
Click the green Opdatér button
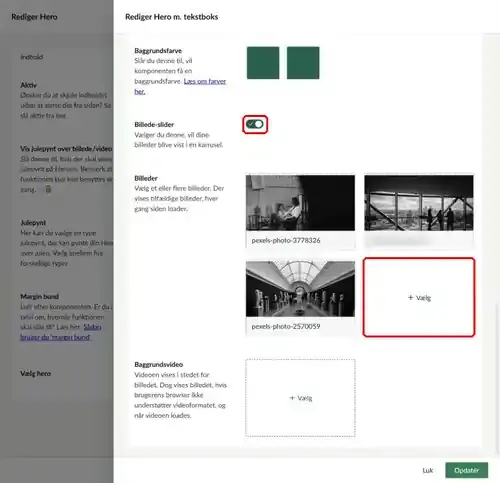[466, 470]
